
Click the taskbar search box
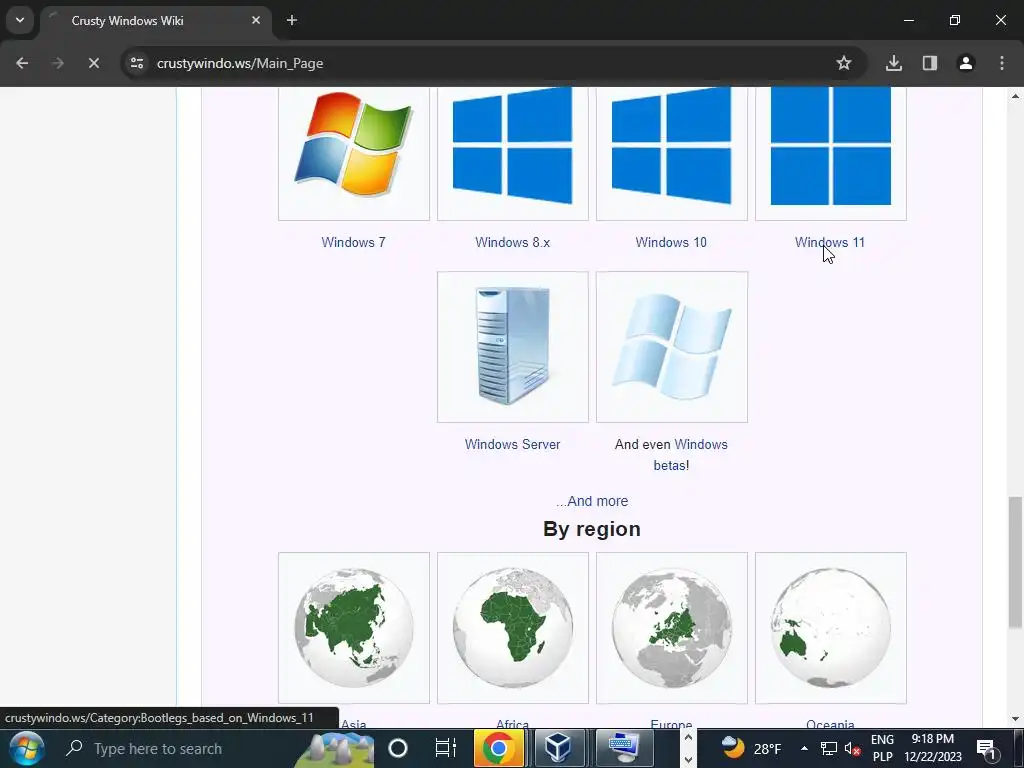click(216, 748)
